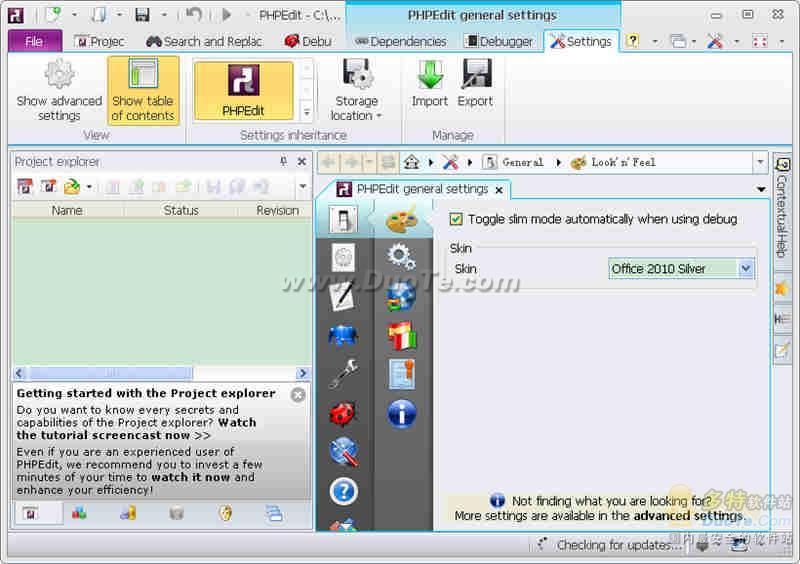Open the General page icon in sidebar
The image size is (800, 564).
coord(343,220)
